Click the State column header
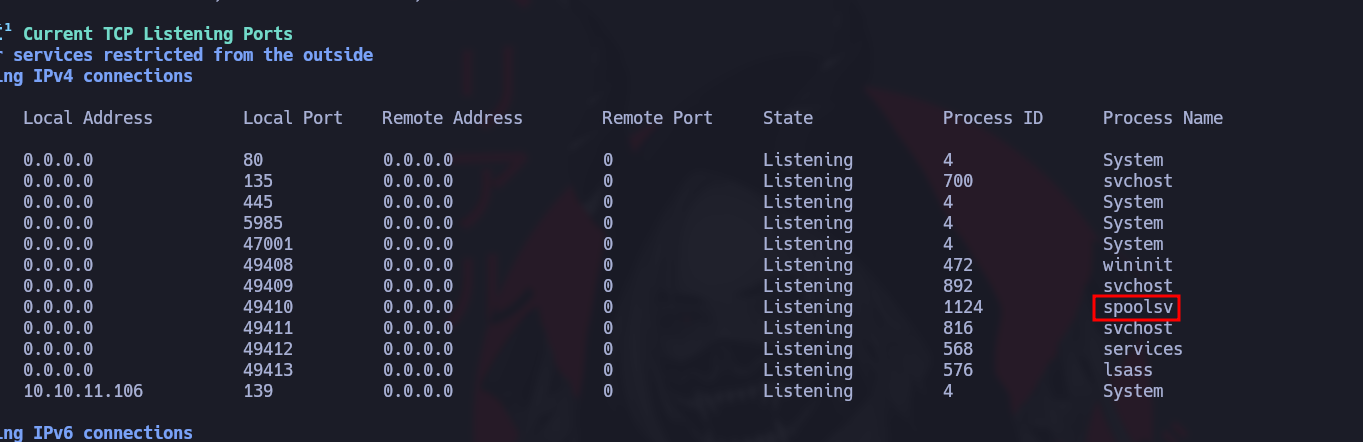This screenshot has width=1363, height=442. (x=787, y=118)
